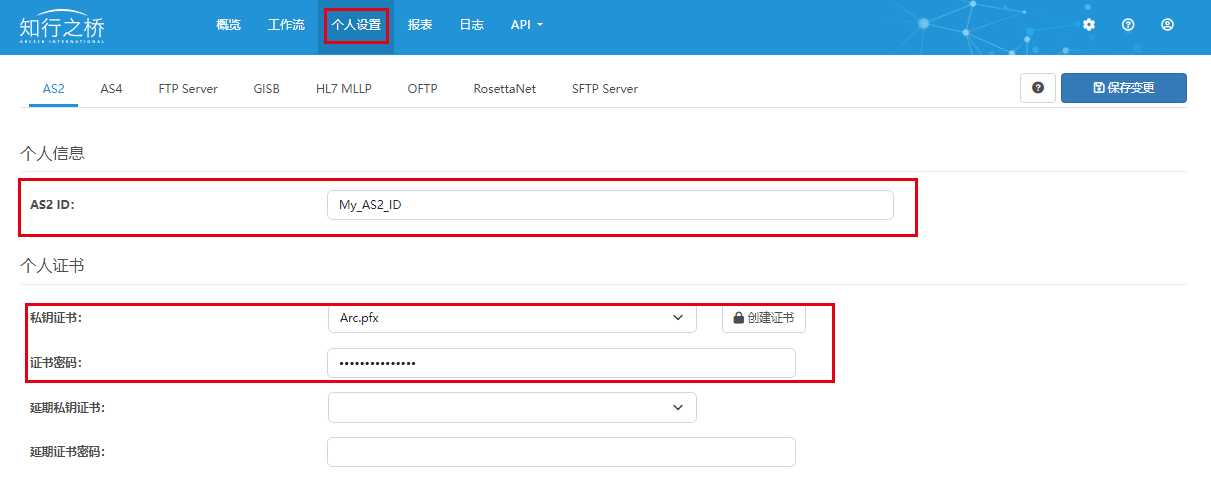
Task: Select the RosettaNet tab
Action: click(x=504, y=89)
